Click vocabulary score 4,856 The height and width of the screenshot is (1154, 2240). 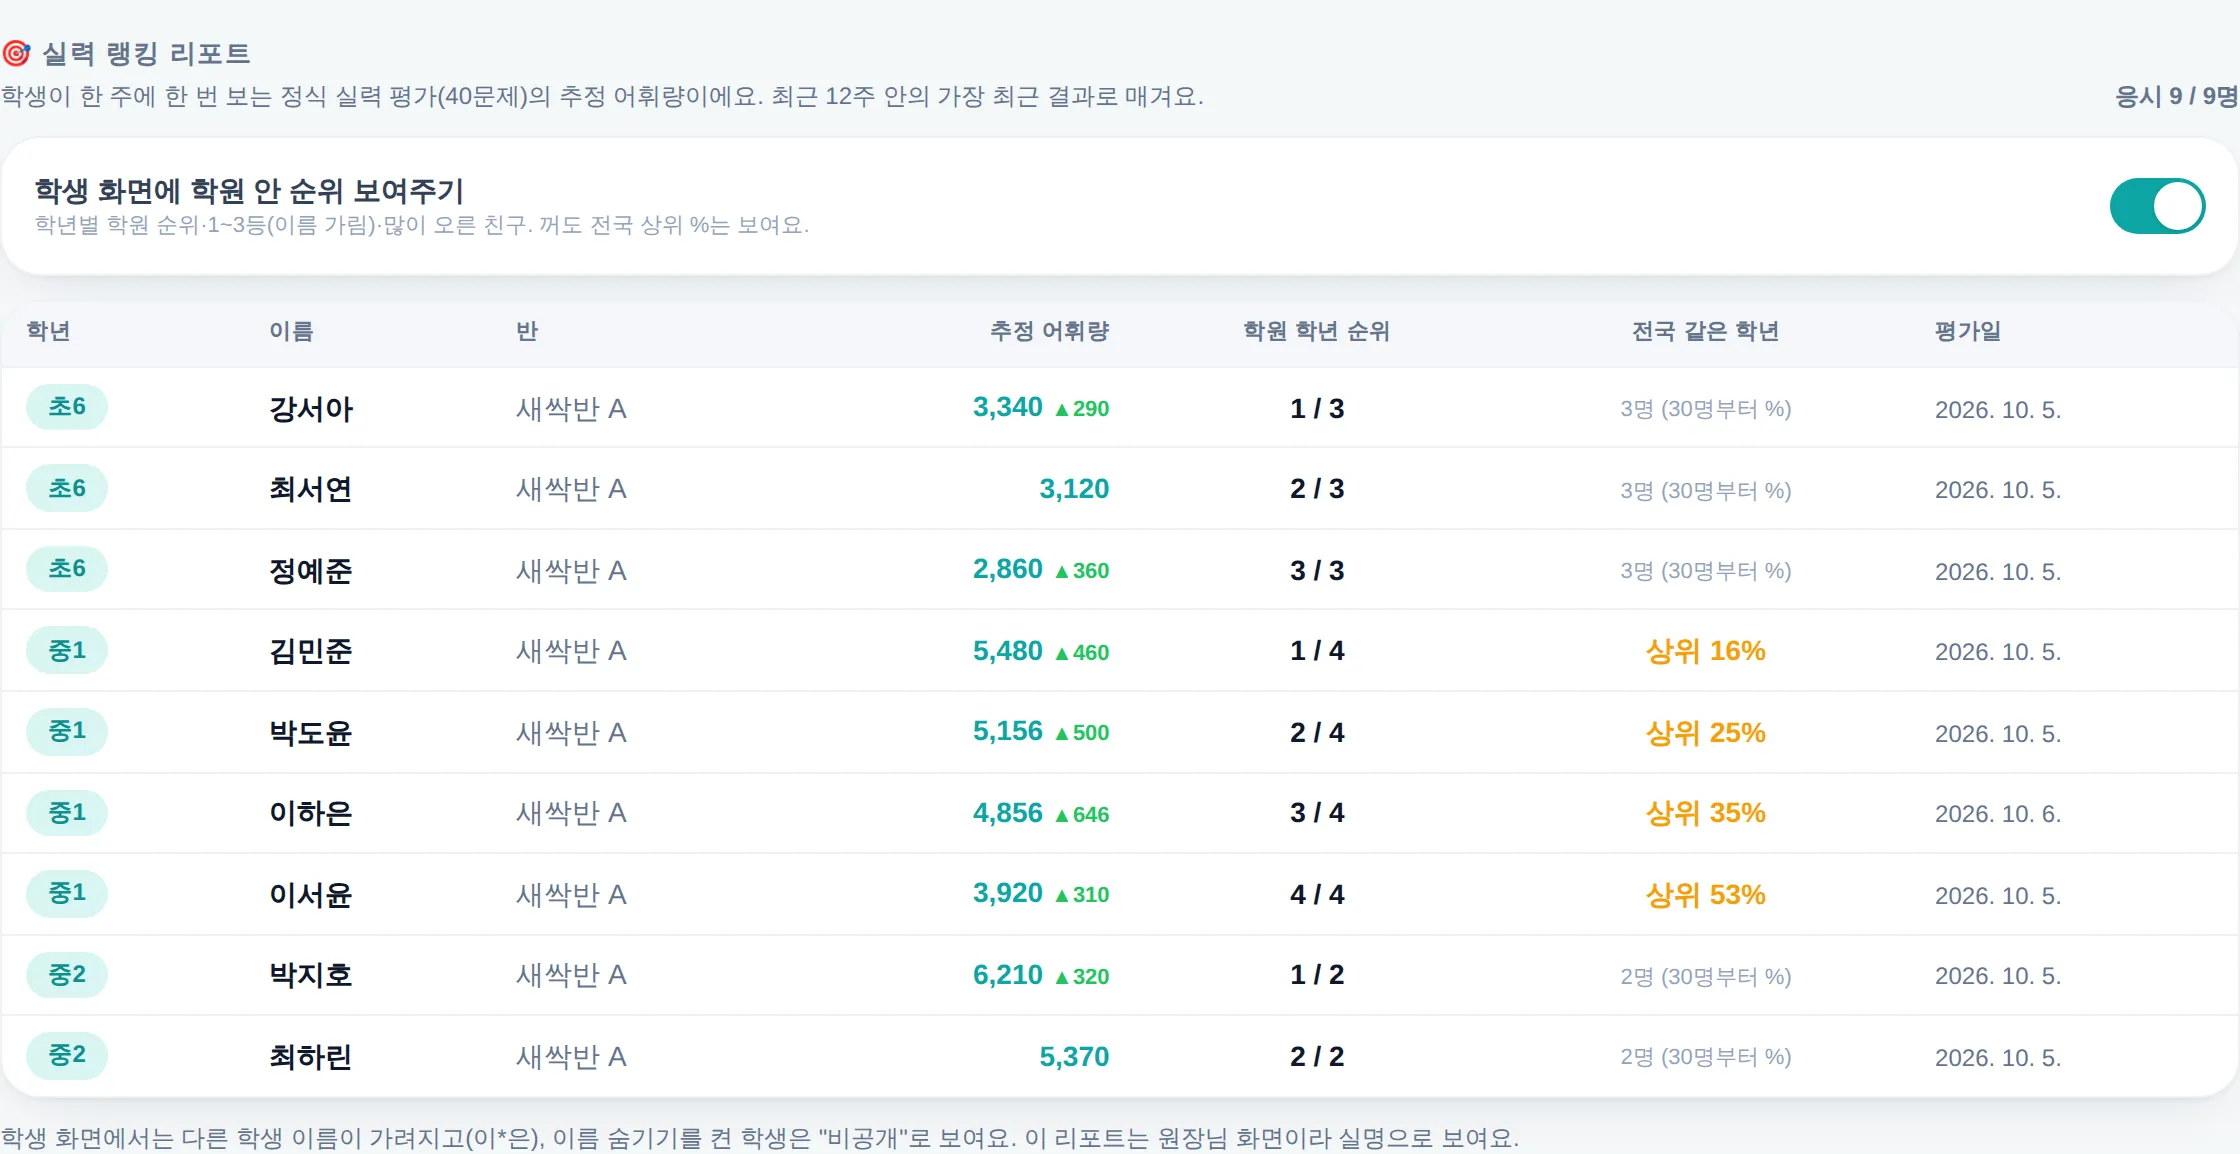point(1007,813)
